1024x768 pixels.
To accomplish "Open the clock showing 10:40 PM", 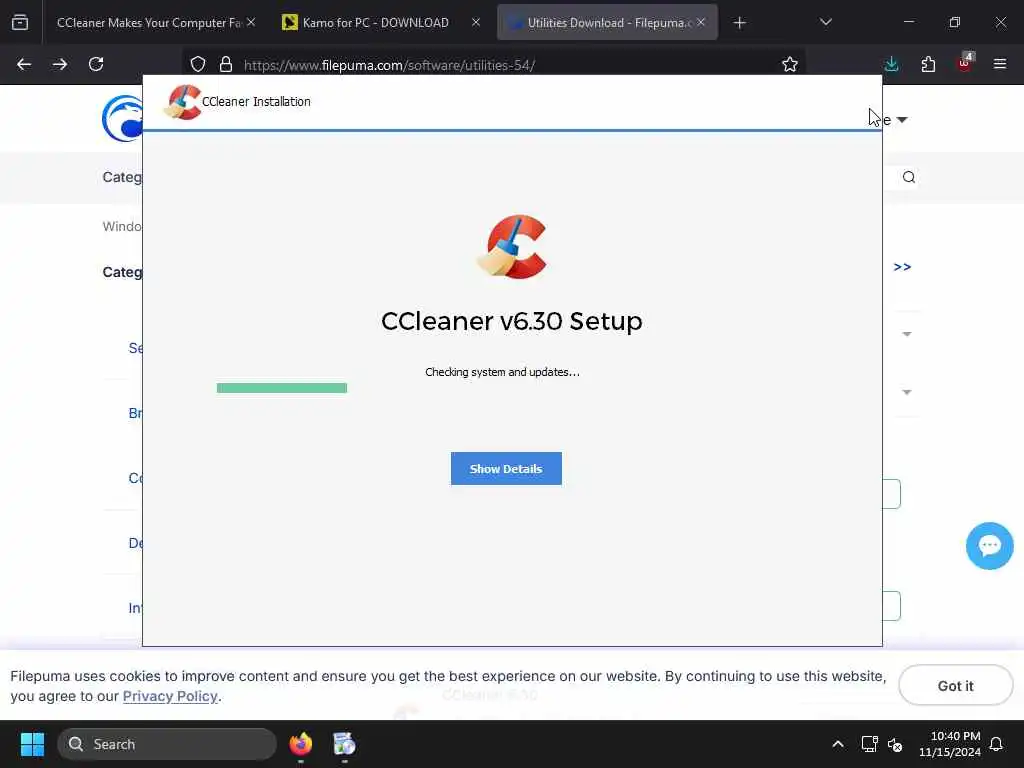I will (950, 744).
